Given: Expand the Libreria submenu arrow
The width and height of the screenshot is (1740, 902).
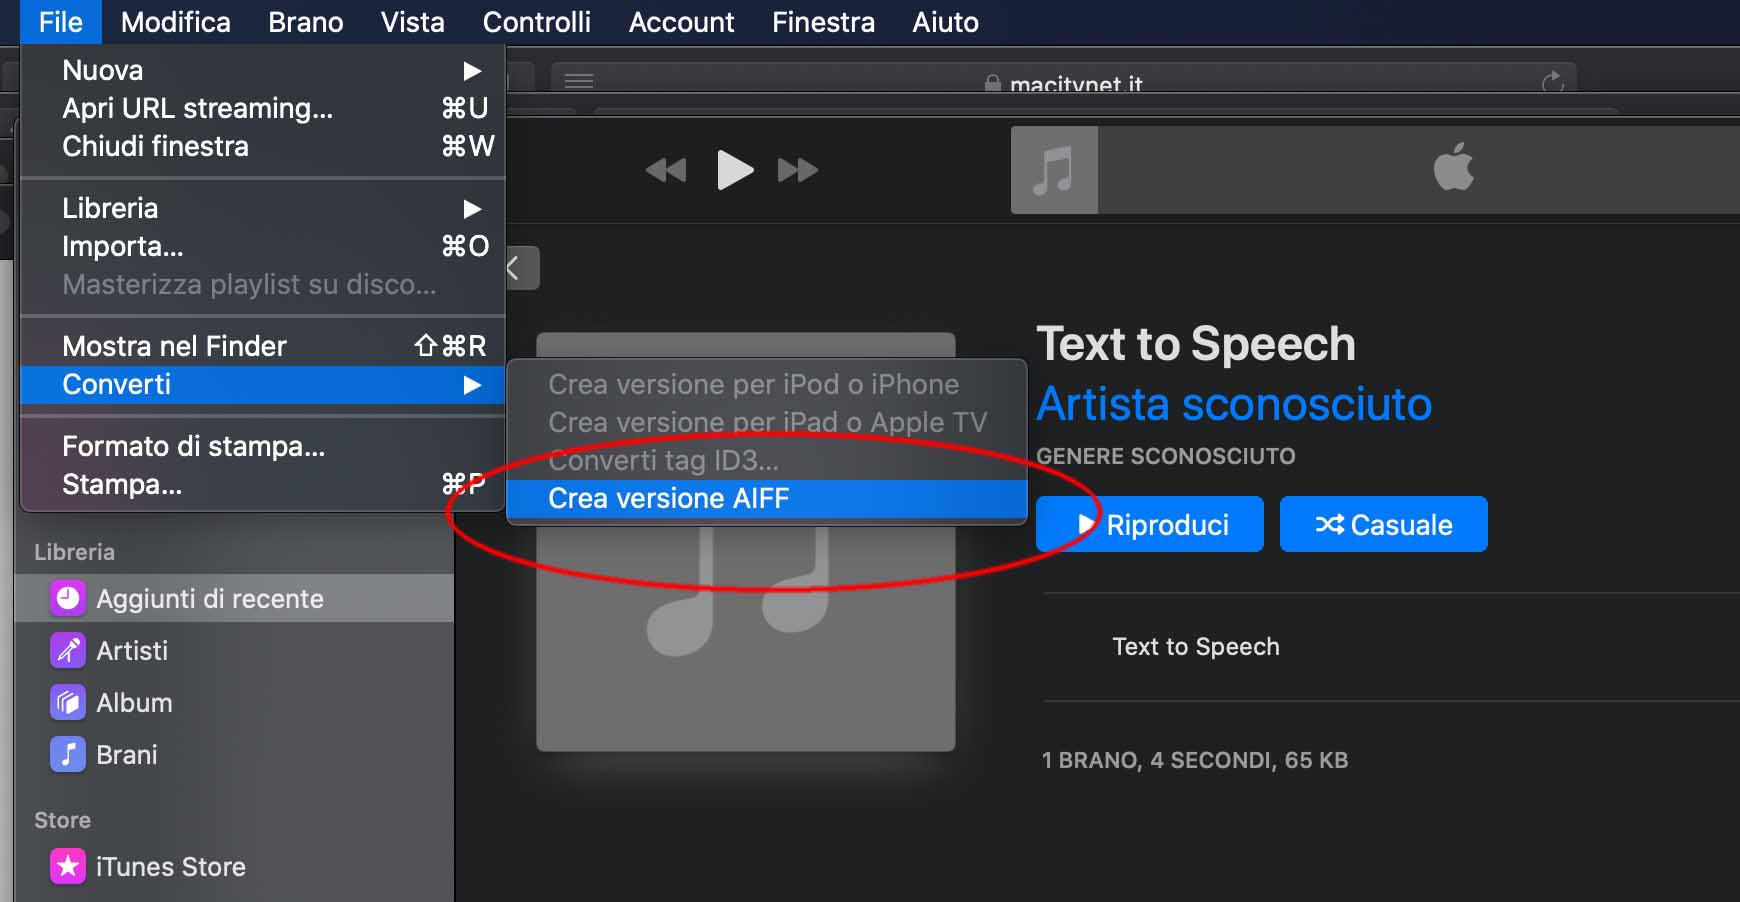Looking at the screenshot, I should pyautogui.click(x=472, y=209).
